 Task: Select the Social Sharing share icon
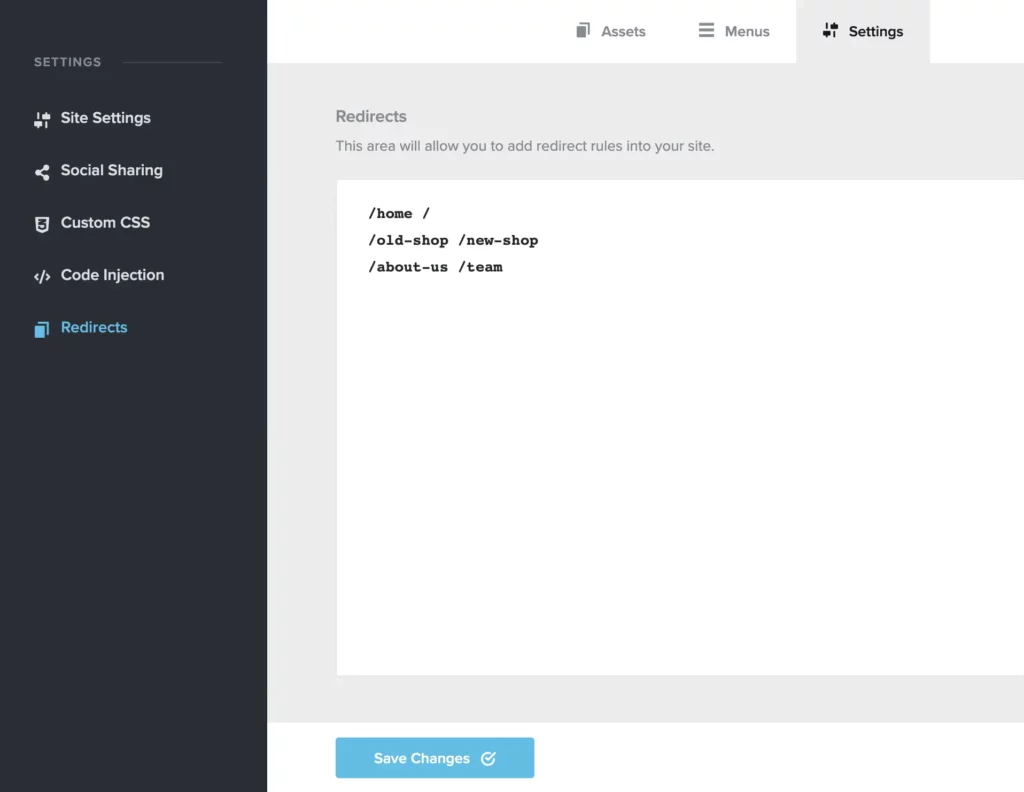click(42, 170)
